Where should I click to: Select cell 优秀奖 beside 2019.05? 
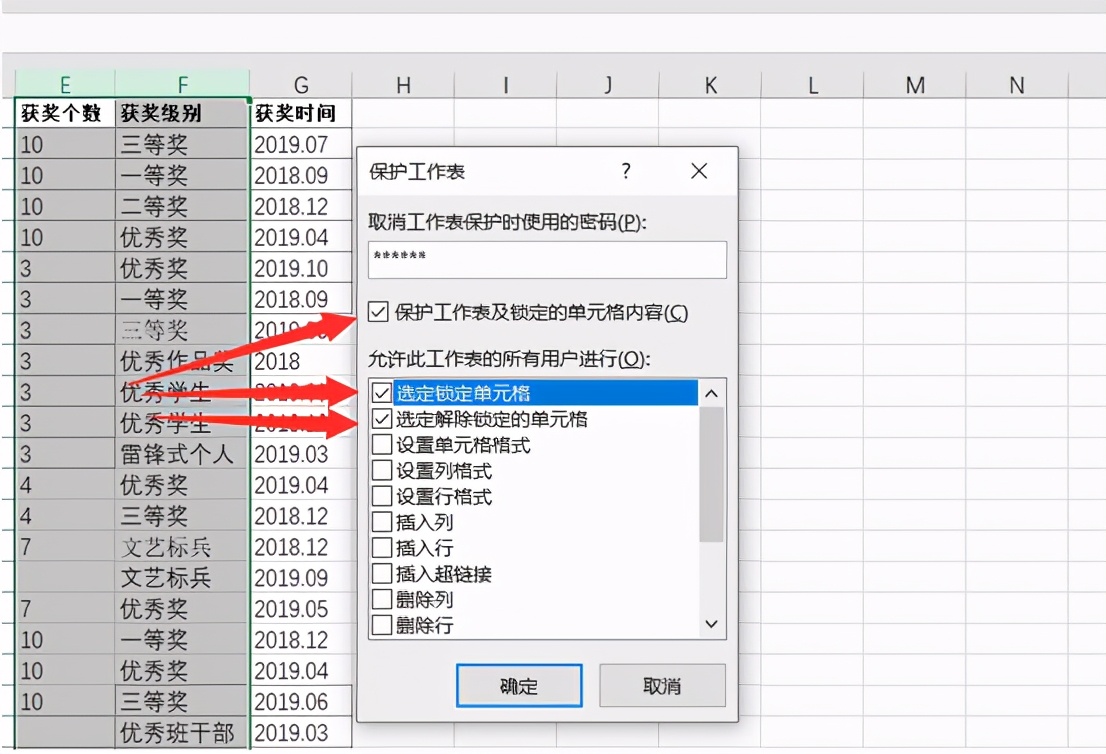182,608
